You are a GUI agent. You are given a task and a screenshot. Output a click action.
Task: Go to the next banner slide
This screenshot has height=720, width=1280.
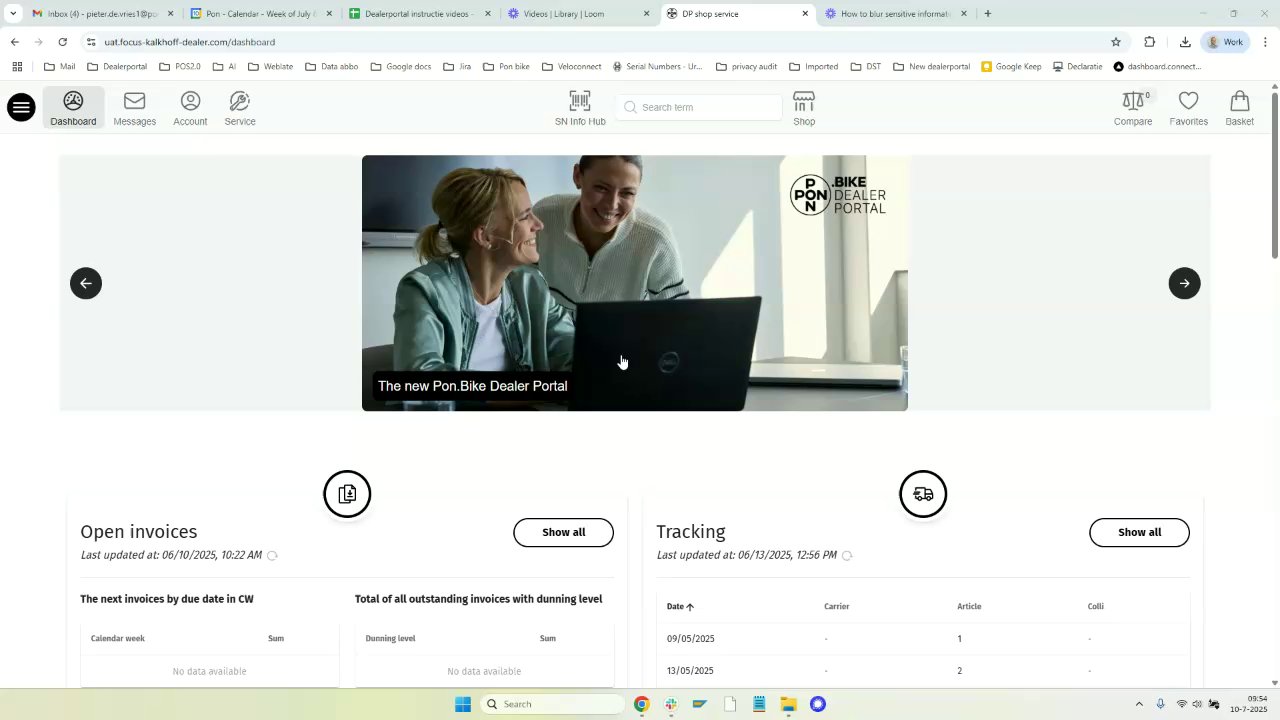tap(1184, 283)
